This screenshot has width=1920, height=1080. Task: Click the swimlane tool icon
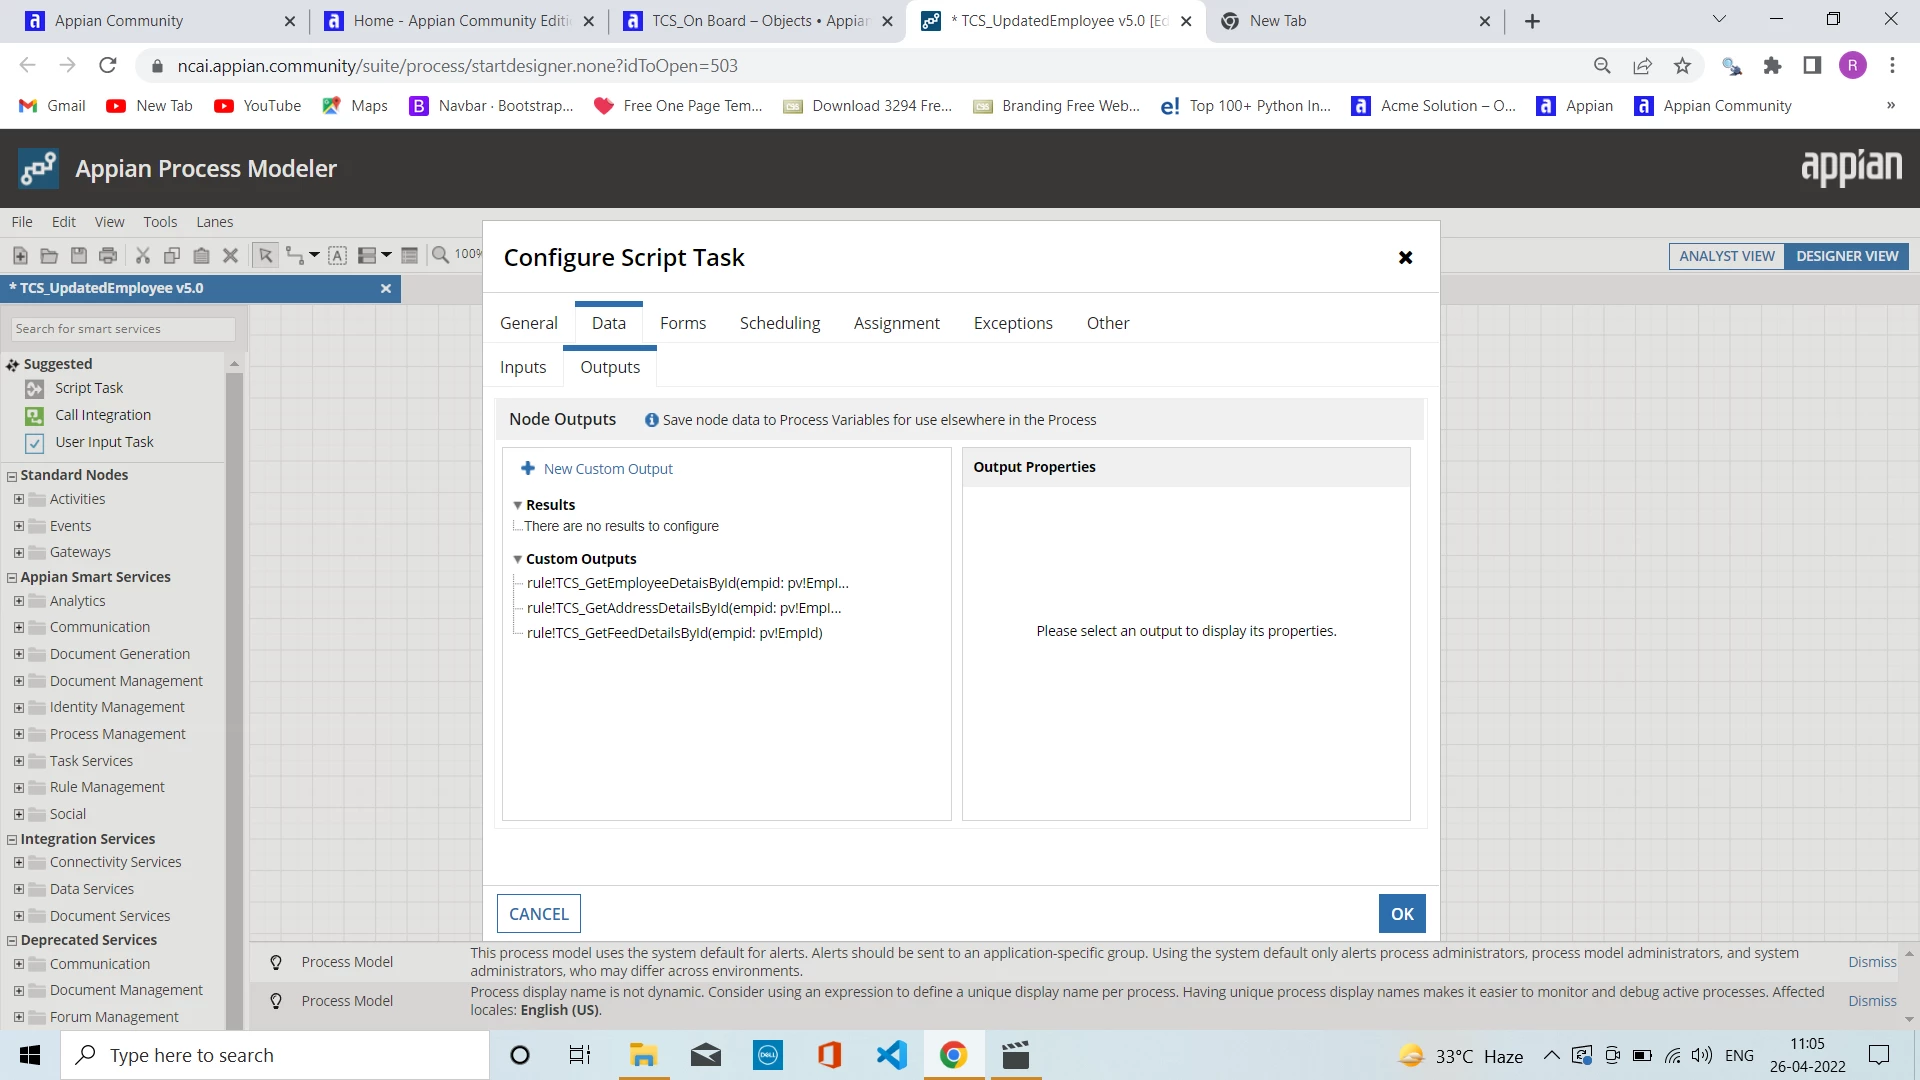click(x=367, y=256)
